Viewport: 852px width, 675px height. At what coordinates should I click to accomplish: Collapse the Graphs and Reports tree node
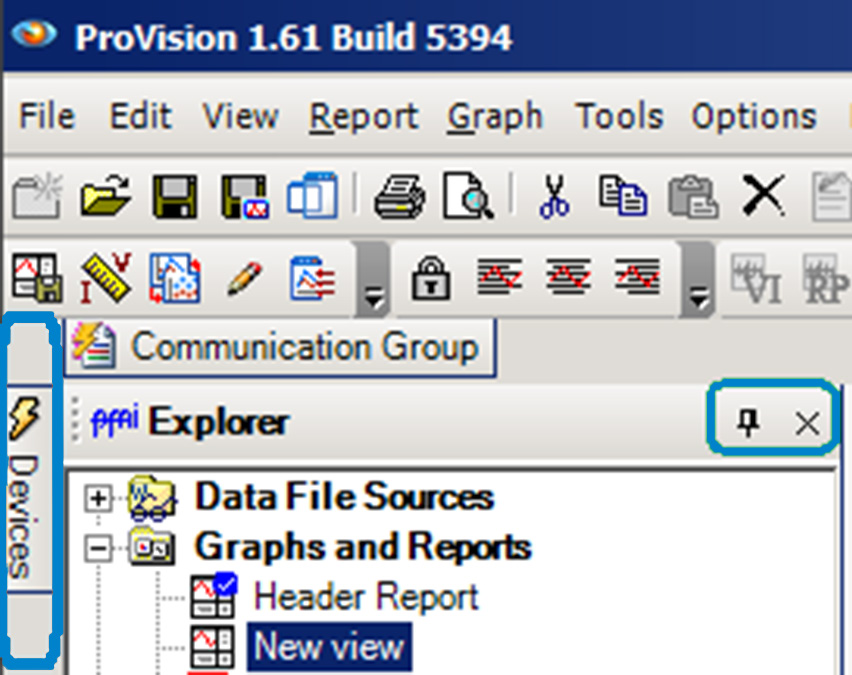pyautogui.click(x=95, y=547)
